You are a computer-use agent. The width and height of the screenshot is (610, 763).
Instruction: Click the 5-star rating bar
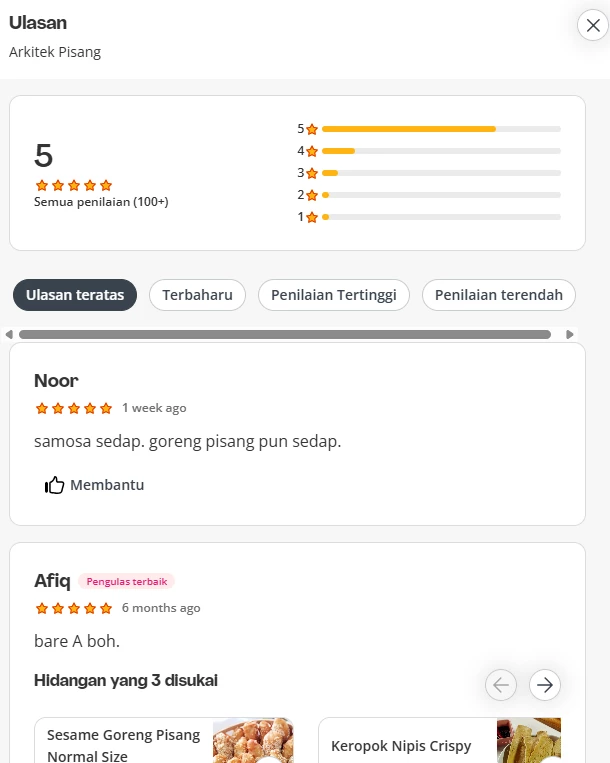point(441,129)
